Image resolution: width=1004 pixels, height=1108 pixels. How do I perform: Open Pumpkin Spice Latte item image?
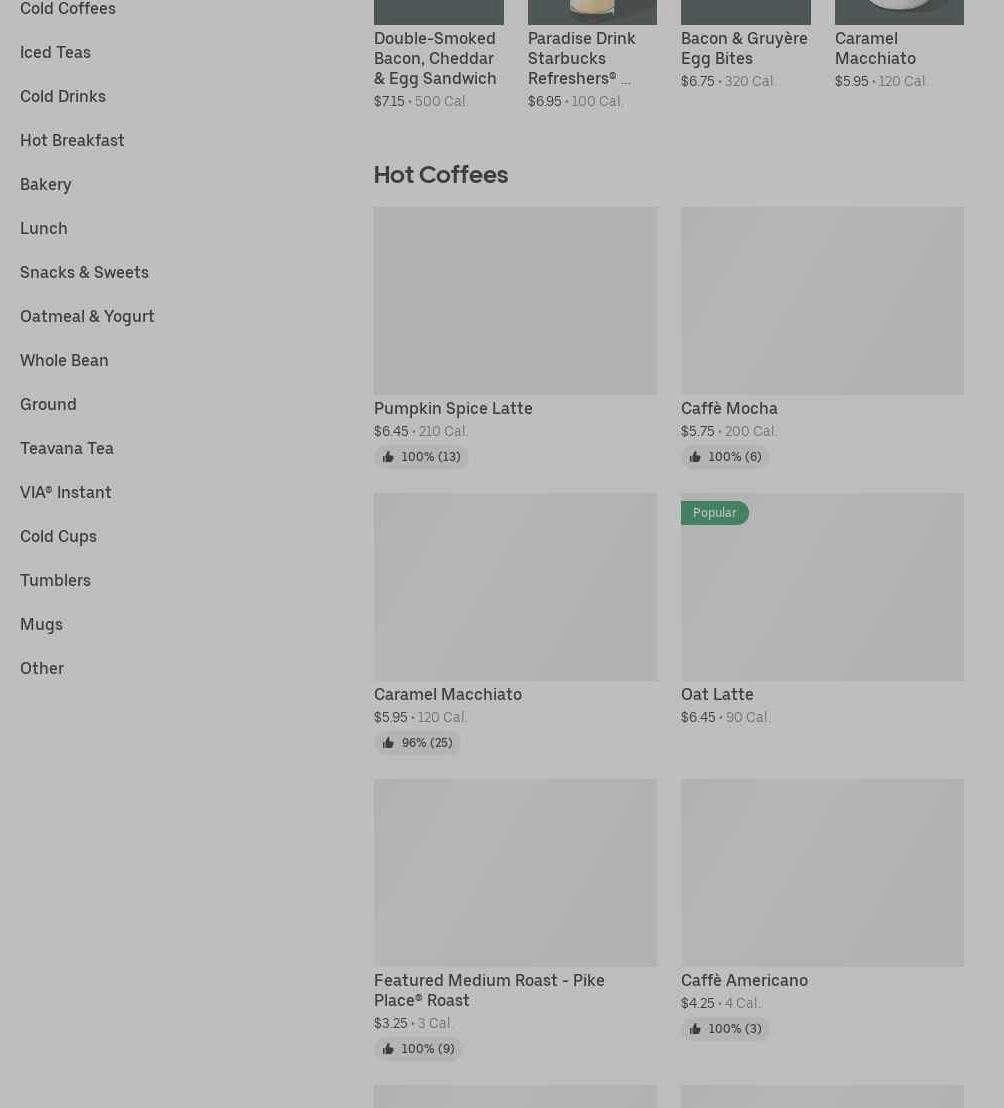515,300
